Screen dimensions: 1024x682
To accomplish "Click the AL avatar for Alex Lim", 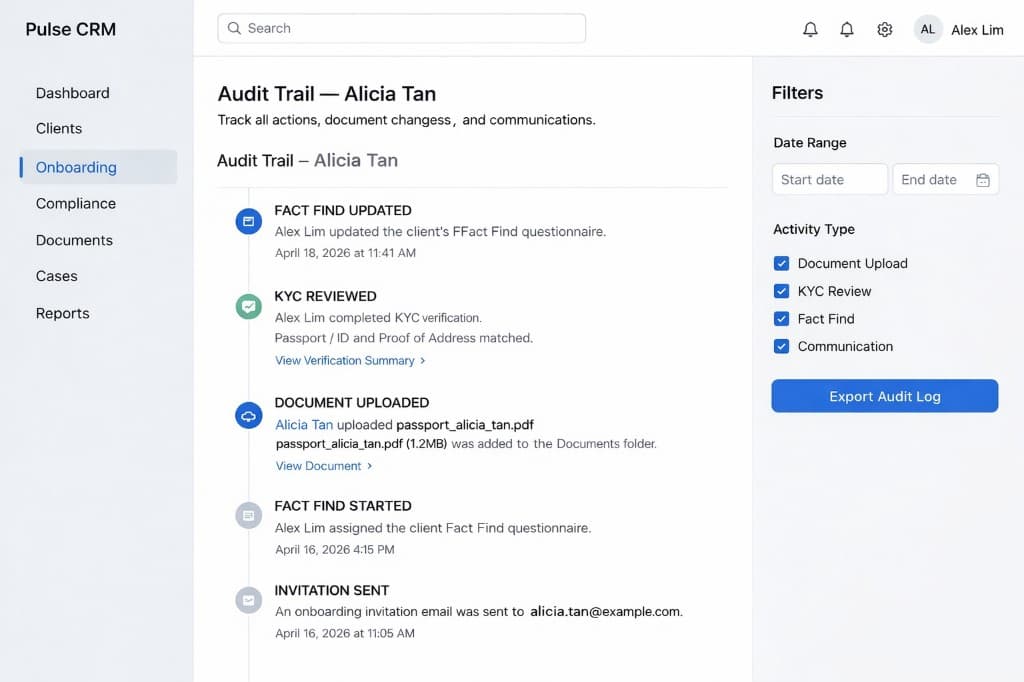I will click(927, 29).
